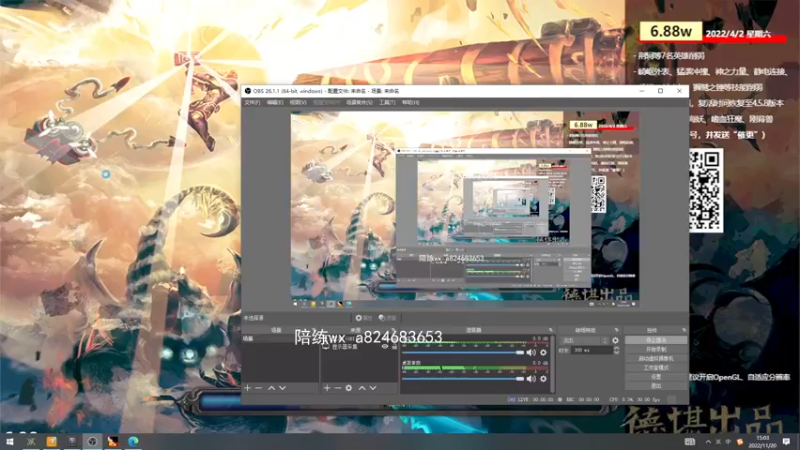This screenshot has height=450, width=800.
Task: Click transition duration 300 ms field
Action: point(592,351)
